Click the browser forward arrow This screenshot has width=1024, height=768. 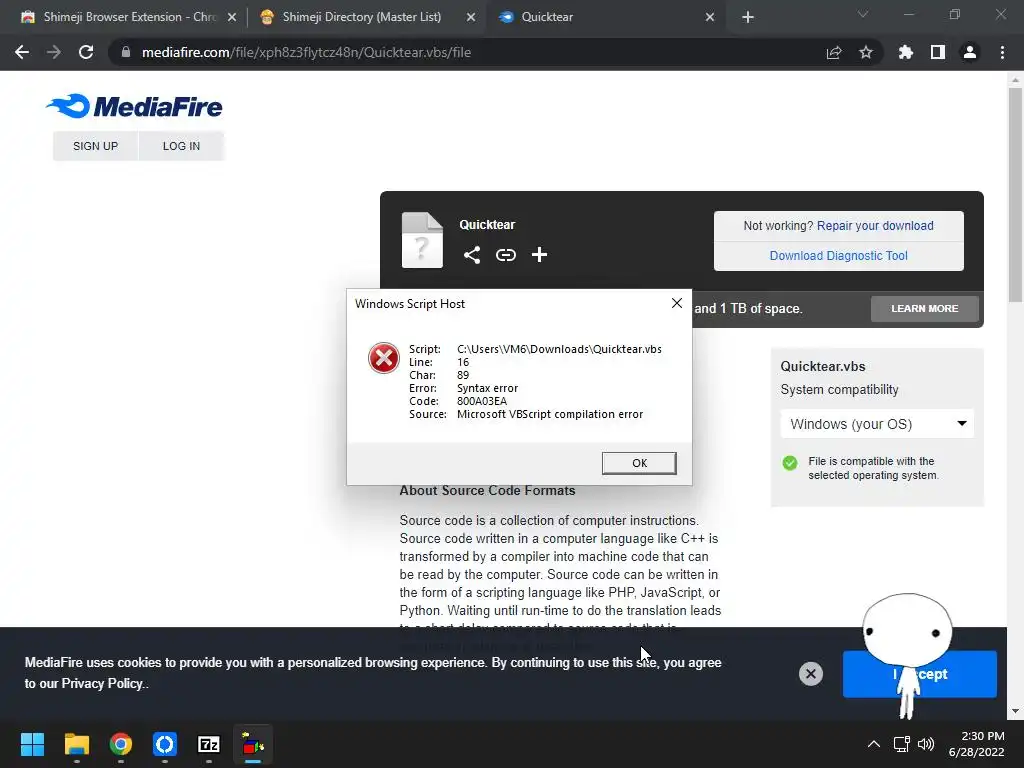(x=54, y=52)
